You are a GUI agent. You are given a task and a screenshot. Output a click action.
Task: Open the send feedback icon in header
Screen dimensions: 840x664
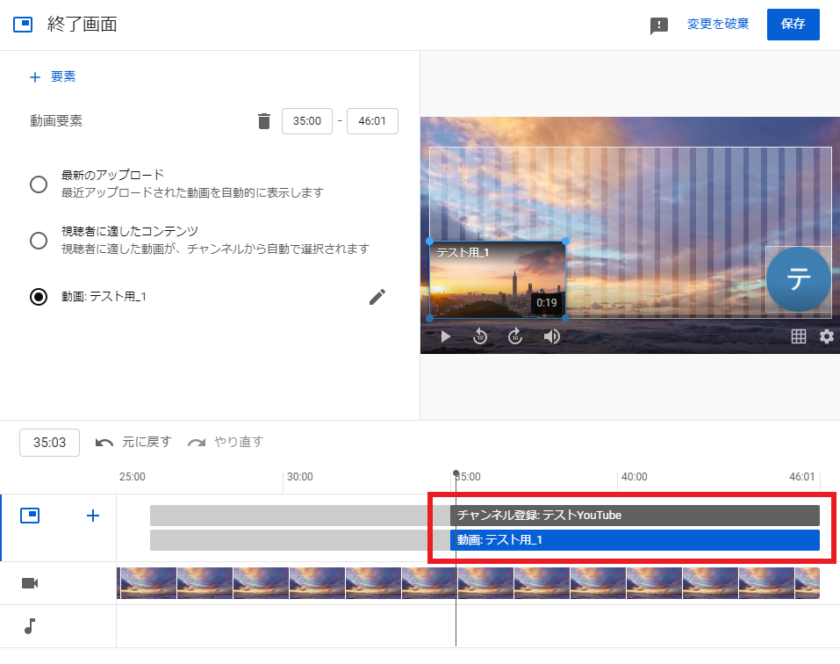pyautogui.click(x=659, y=26)
